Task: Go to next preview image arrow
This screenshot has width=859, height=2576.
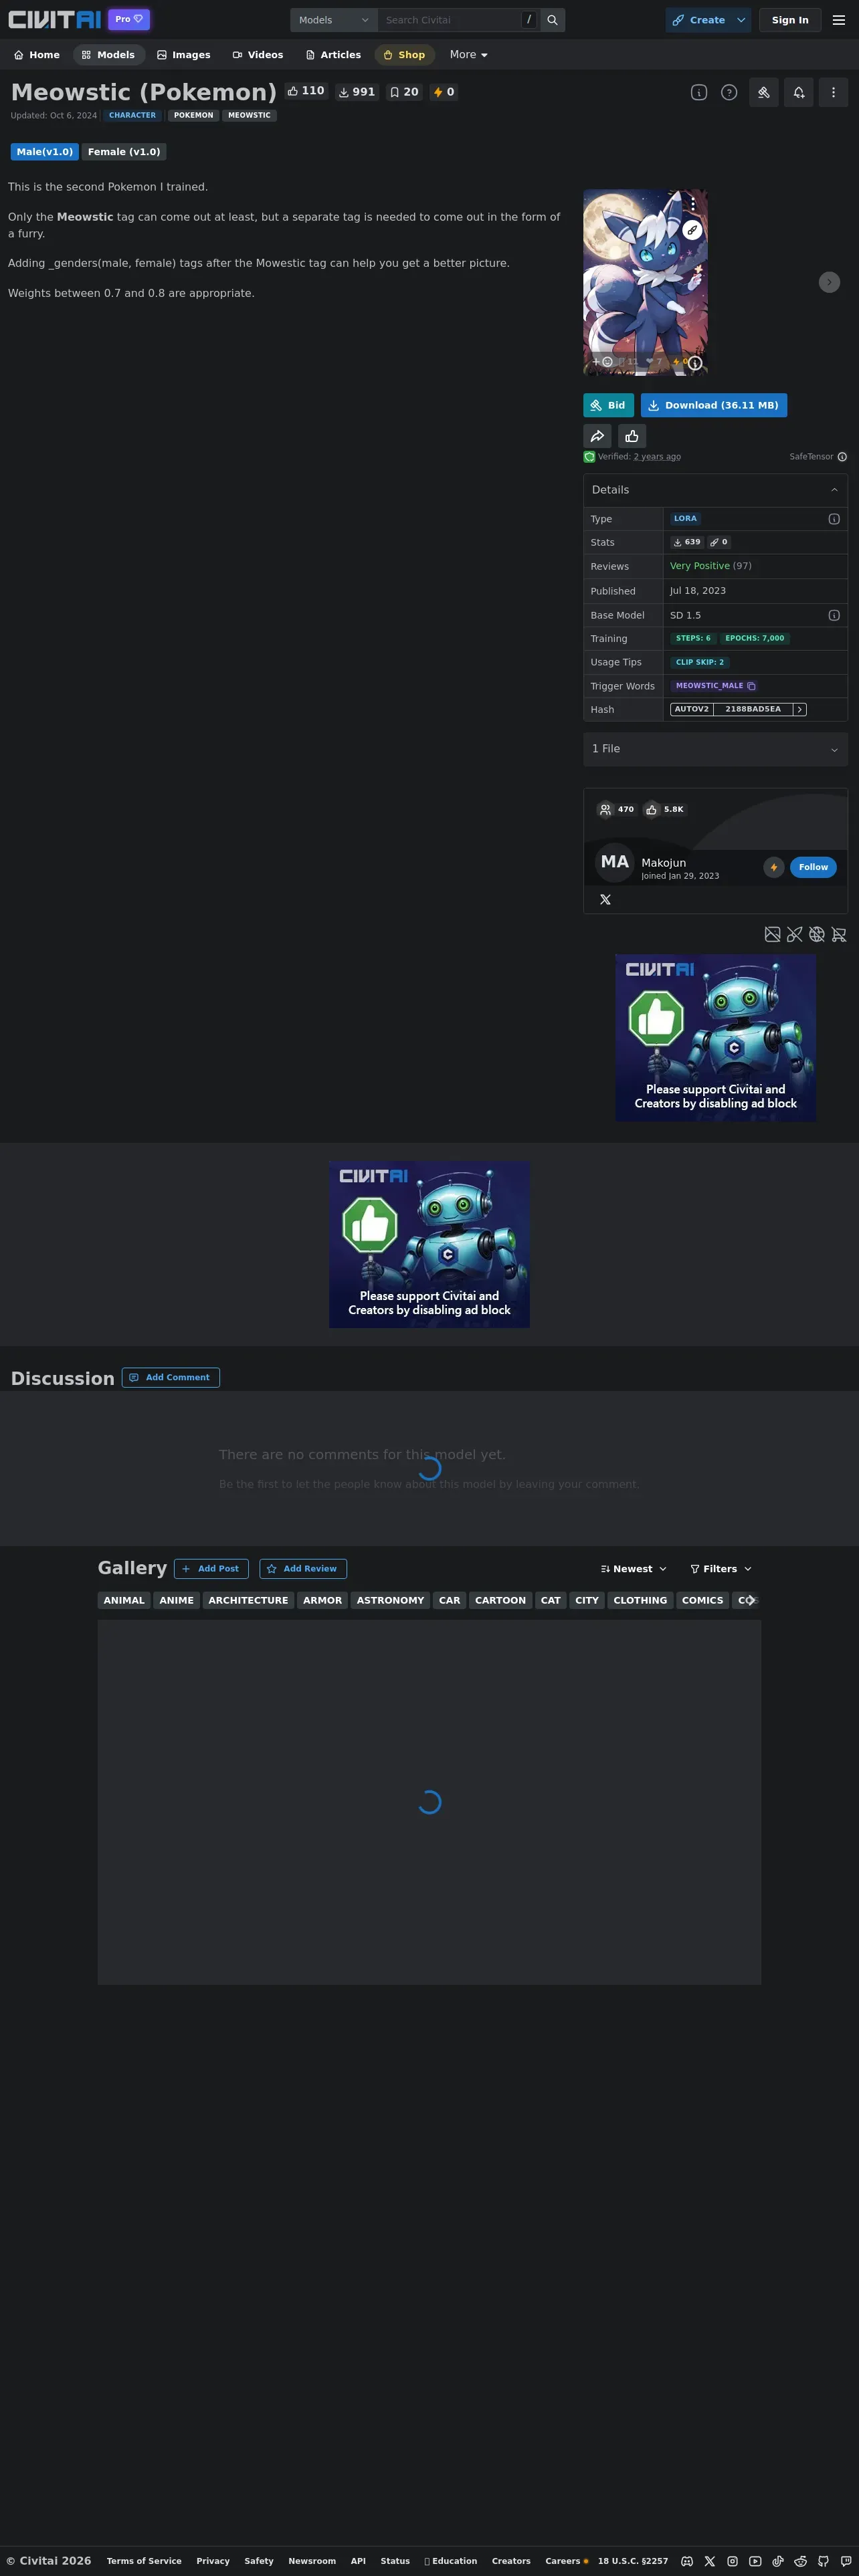Action: tap(830, 282)
